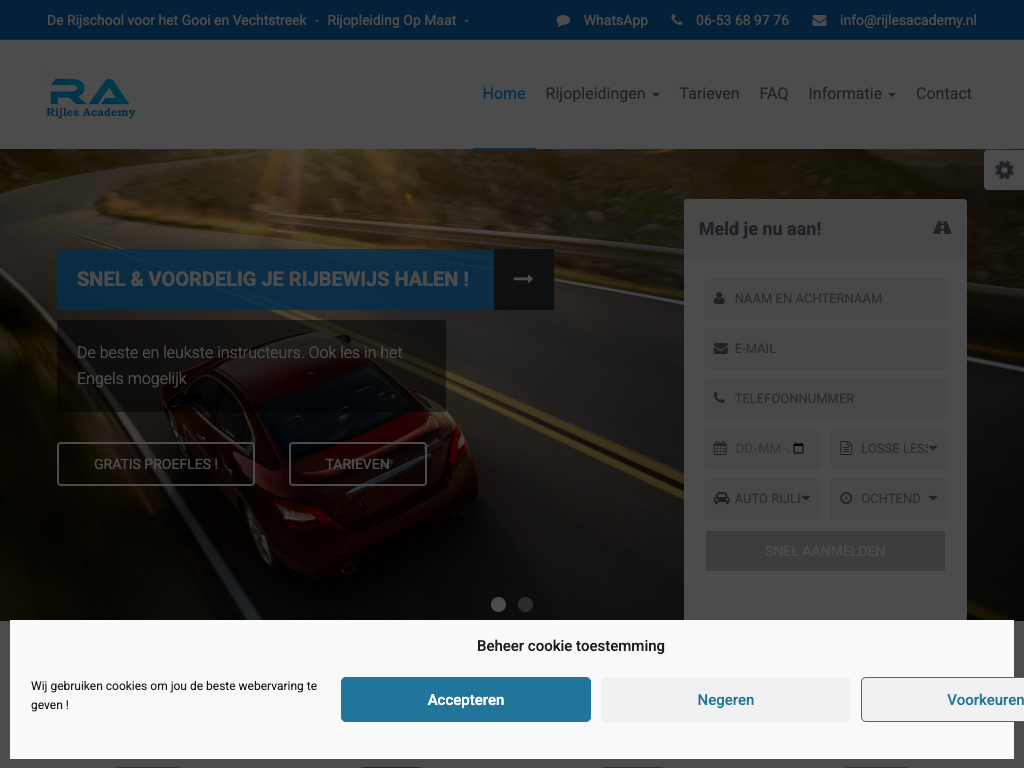This screenshot has height=768, width=1024.
Task: Click the road icon beside Meld je nu aan
Action: click(942, 227)
